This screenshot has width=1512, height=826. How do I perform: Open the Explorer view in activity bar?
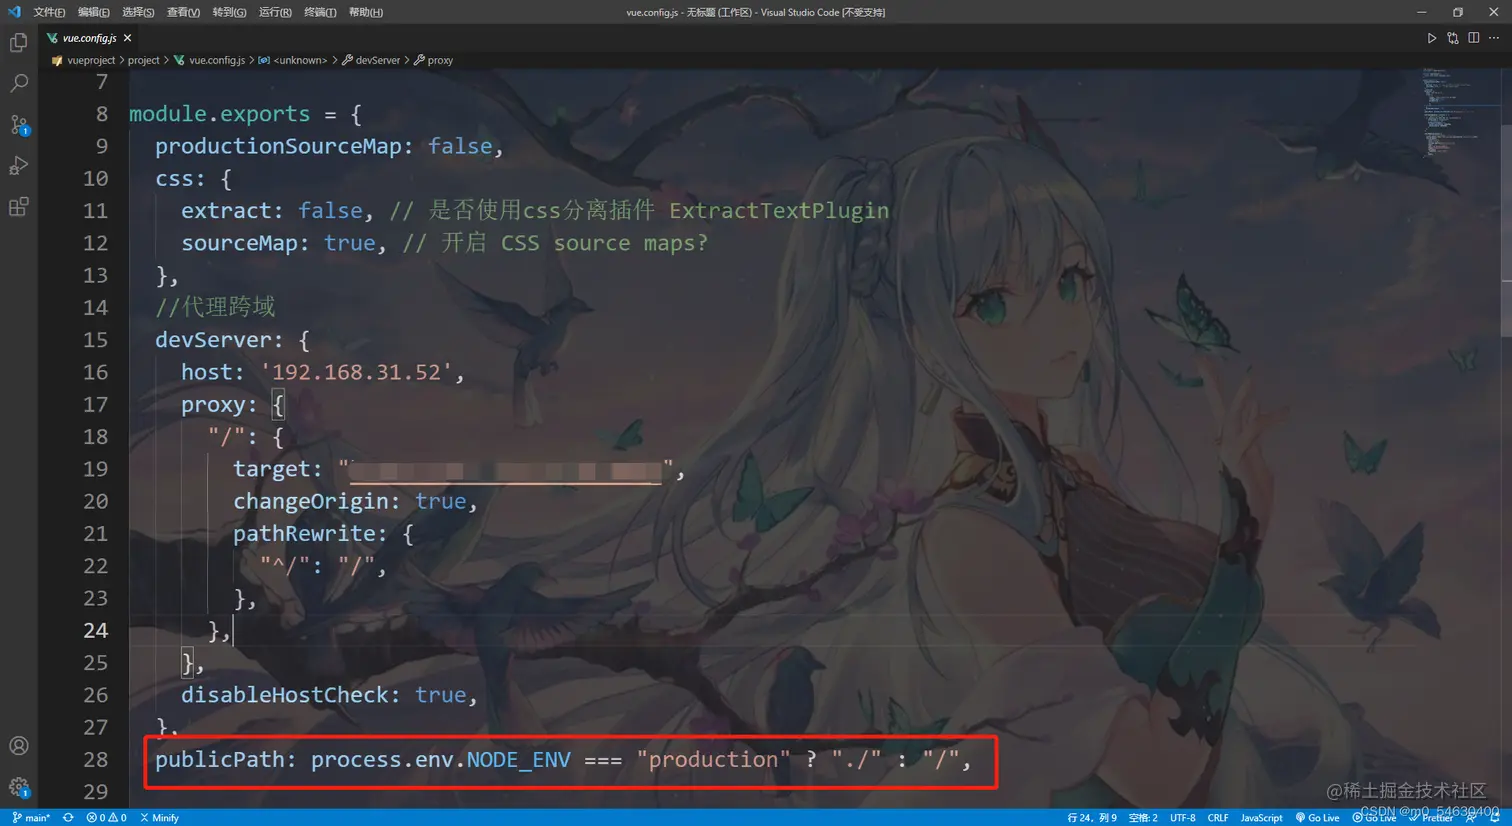18,42
